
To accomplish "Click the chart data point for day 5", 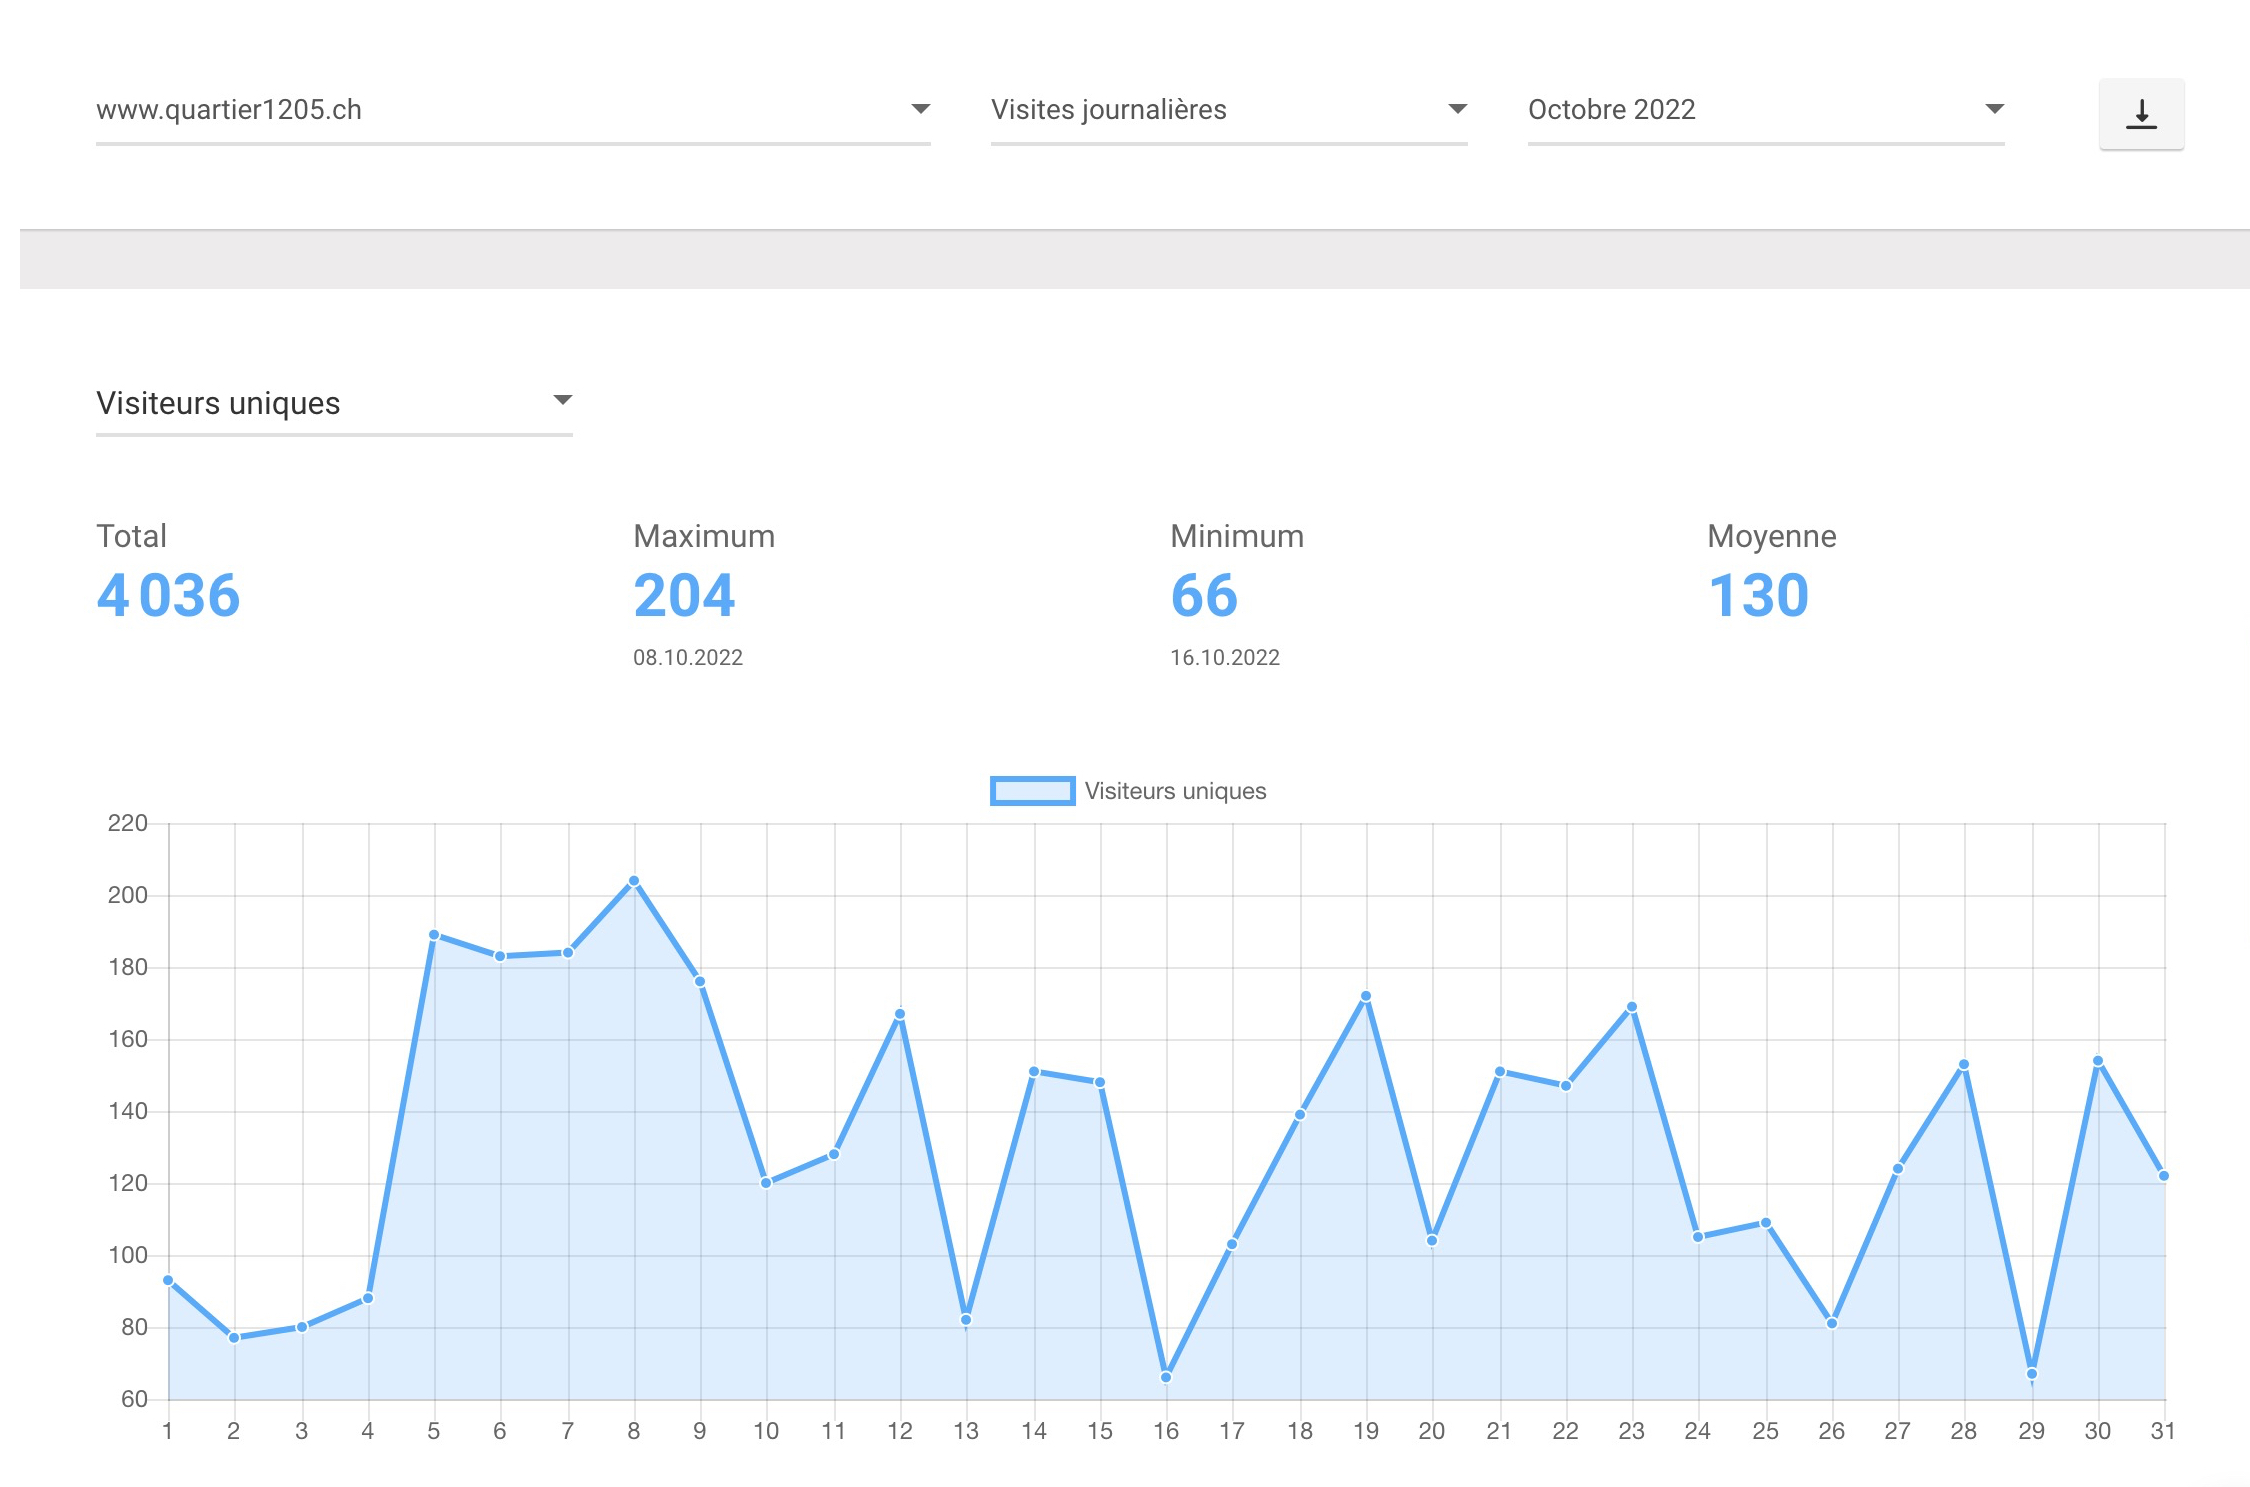I will 434,935.
